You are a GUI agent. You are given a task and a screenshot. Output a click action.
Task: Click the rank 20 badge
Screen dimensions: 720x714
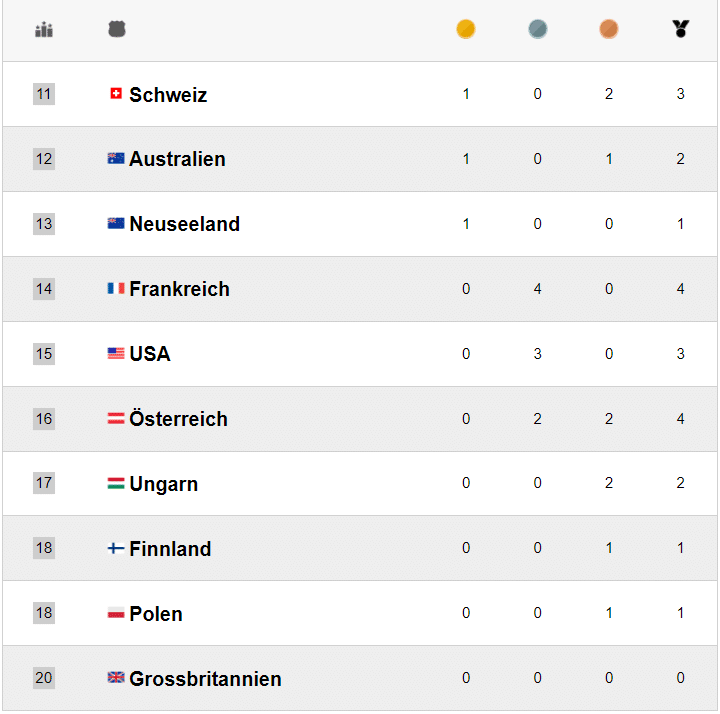click(44, 678)
